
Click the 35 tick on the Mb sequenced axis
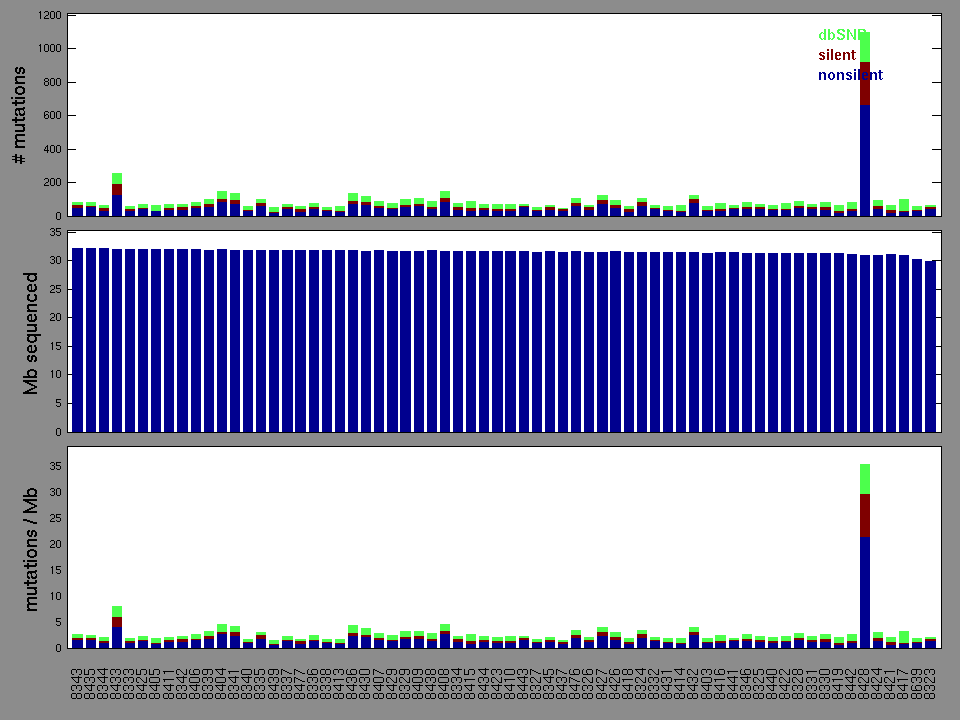(x=57, y=232)
